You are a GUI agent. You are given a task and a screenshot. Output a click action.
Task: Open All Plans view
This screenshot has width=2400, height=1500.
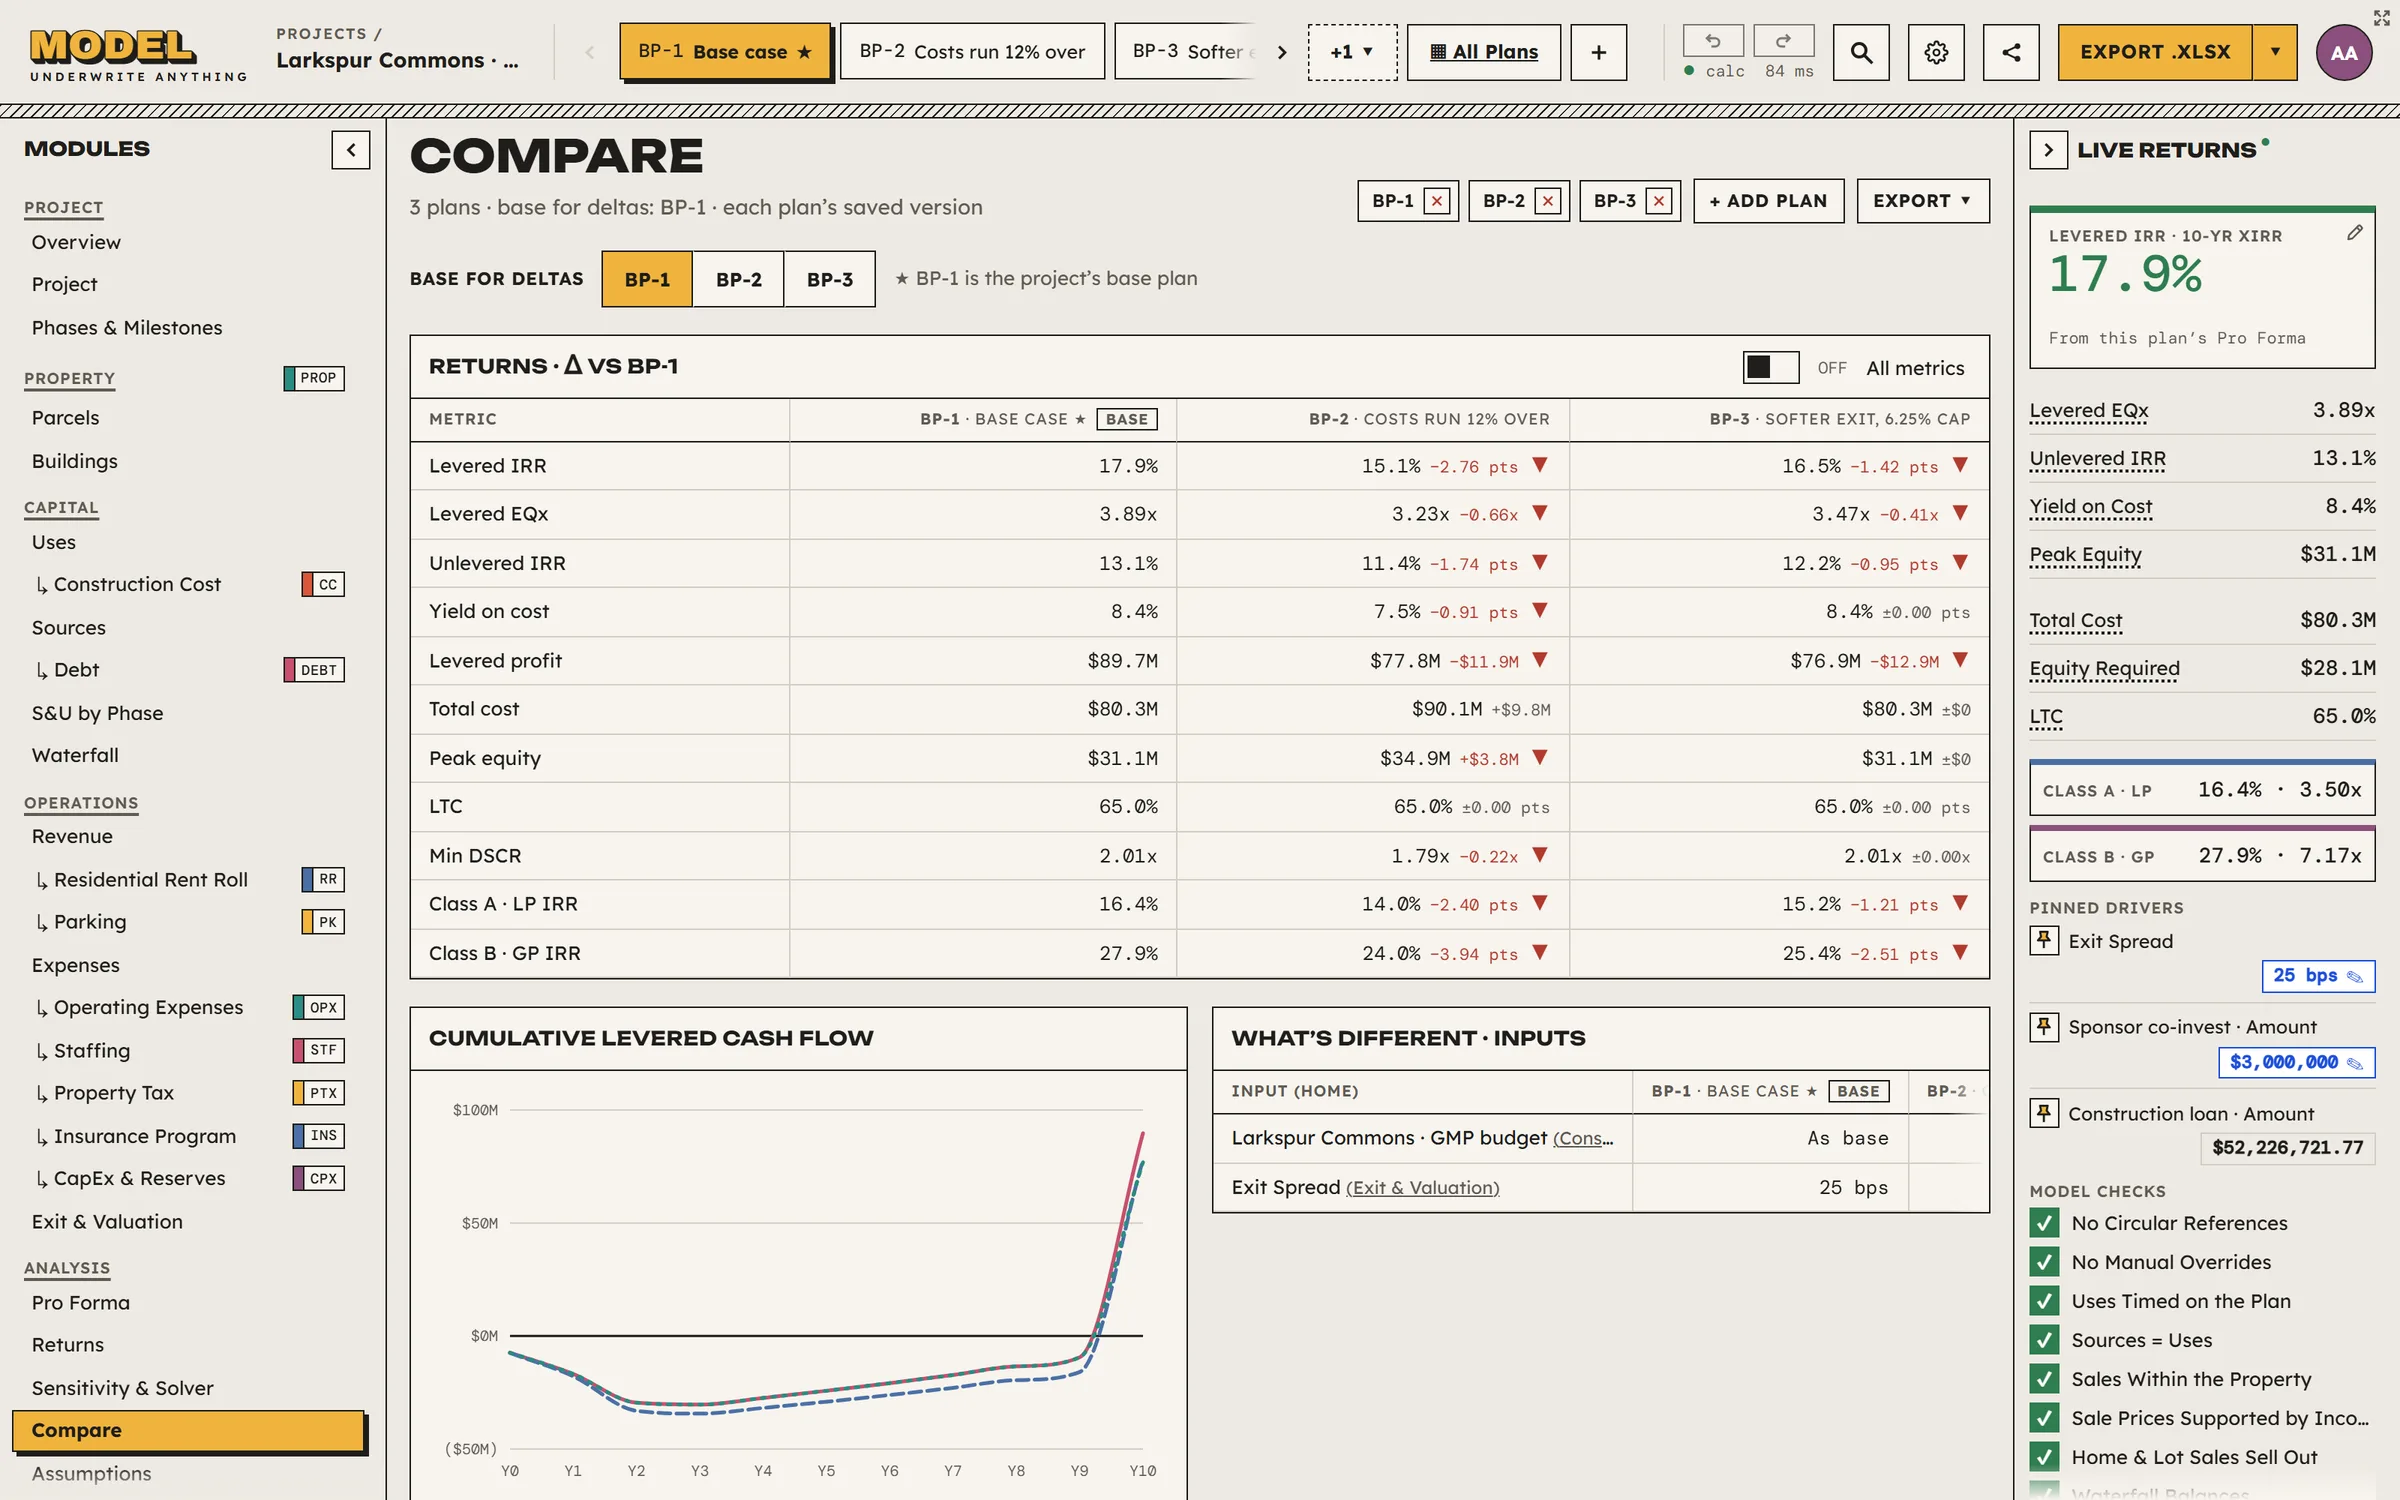click(x=1483, y=52)
